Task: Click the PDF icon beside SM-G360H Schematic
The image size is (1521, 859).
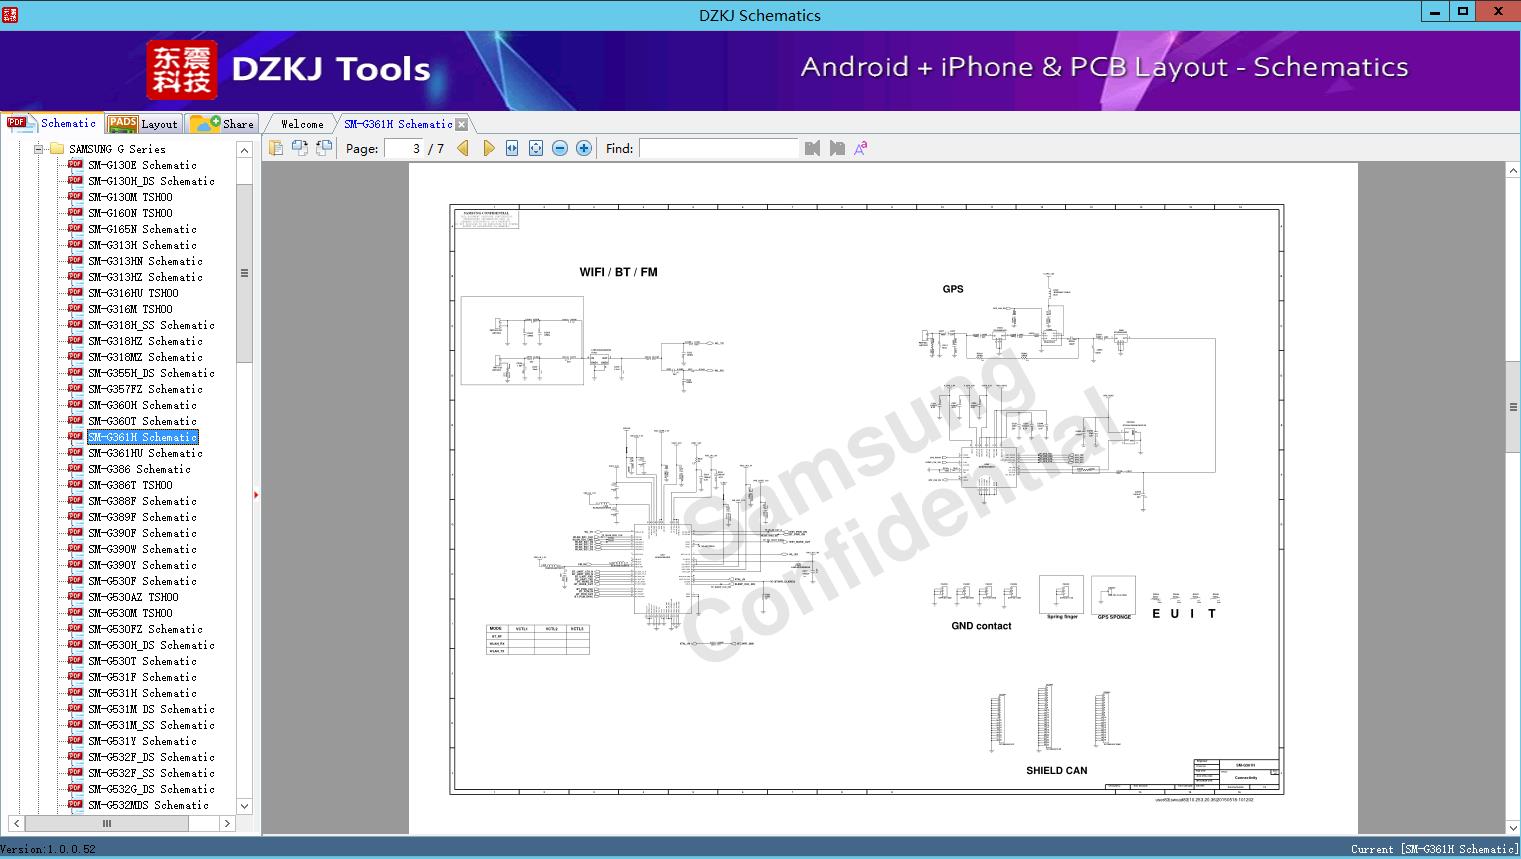Action: pos(75,405)
